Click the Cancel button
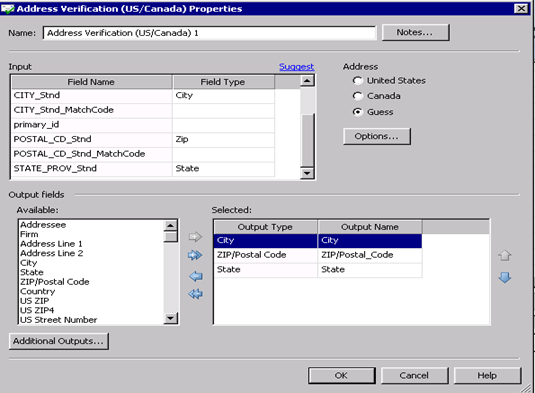 414,376
